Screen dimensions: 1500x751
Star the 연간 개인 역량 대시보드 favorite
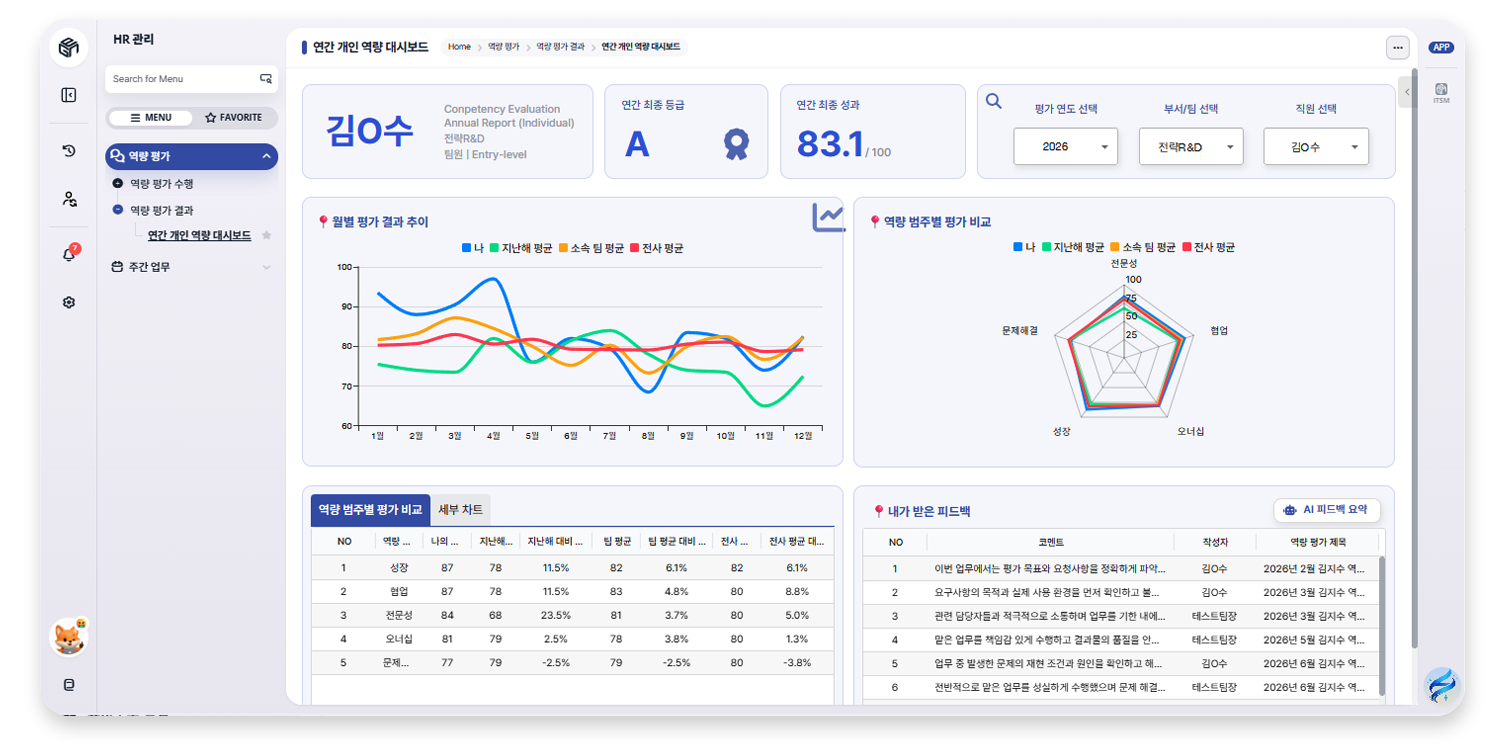[x=266, y=236]
